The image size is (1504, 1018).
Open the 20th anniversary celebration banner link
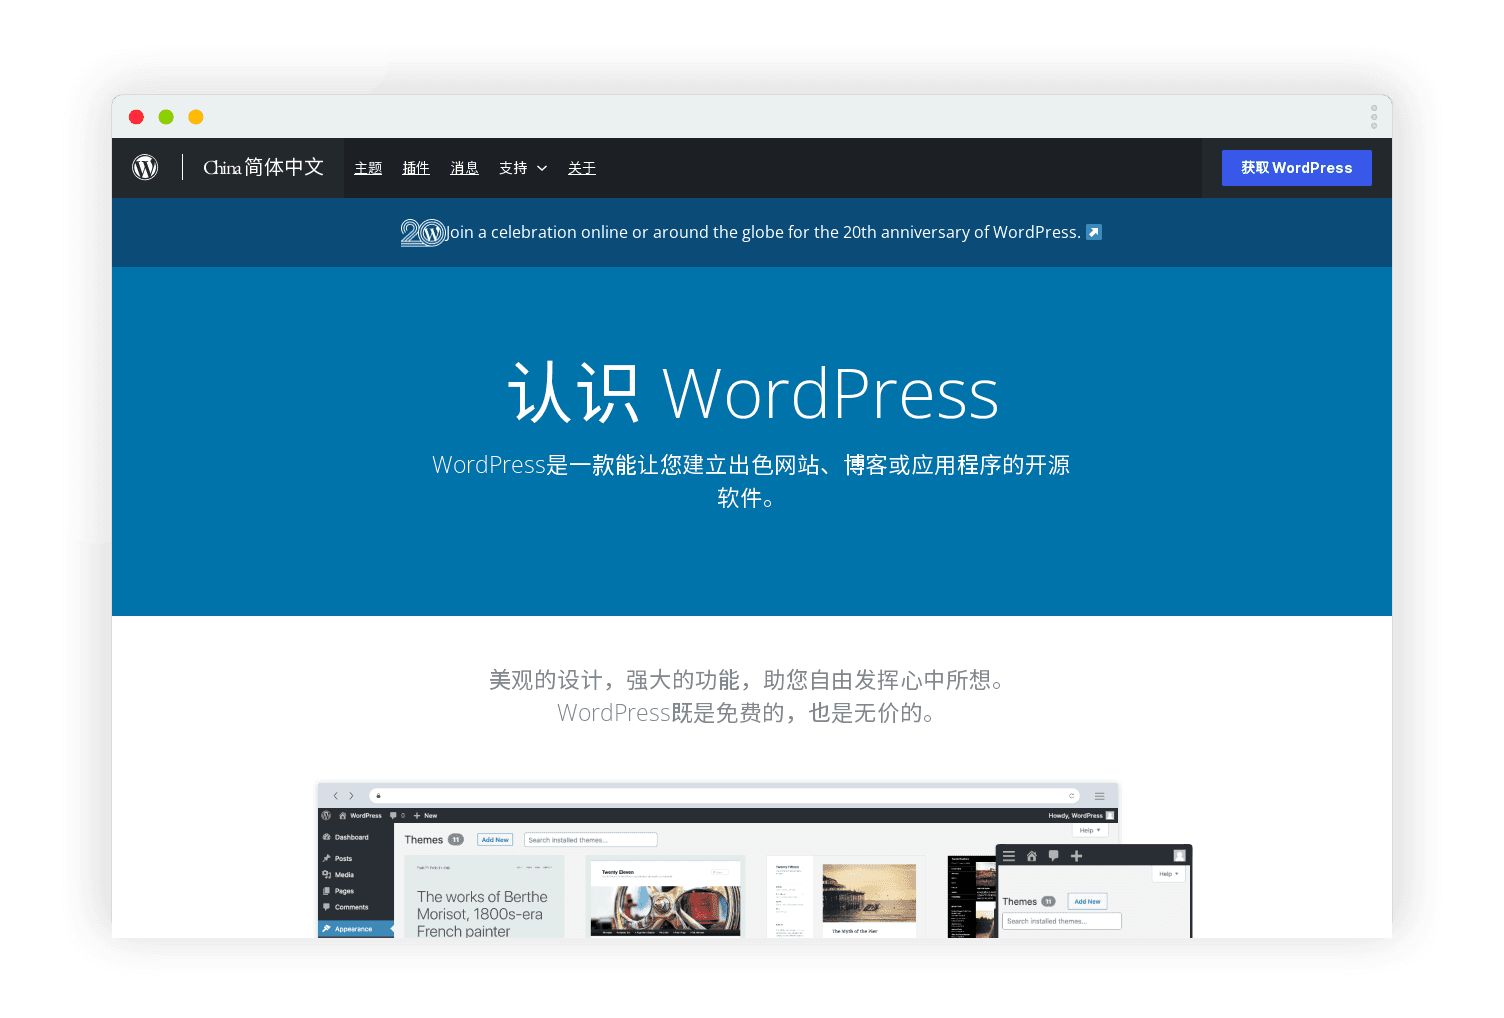tap(763, 232)
